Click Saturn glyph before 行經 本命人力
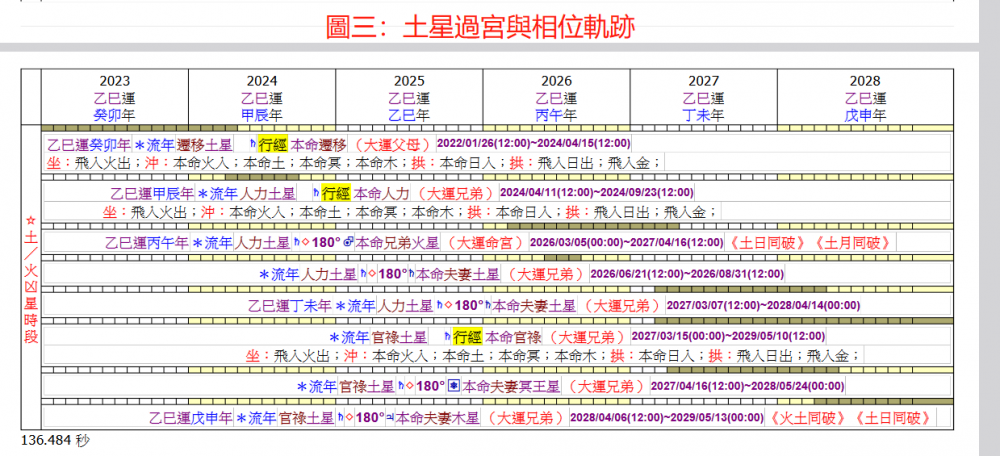Viewport: 1000px width, 456px height. click(x=317, y=193)
